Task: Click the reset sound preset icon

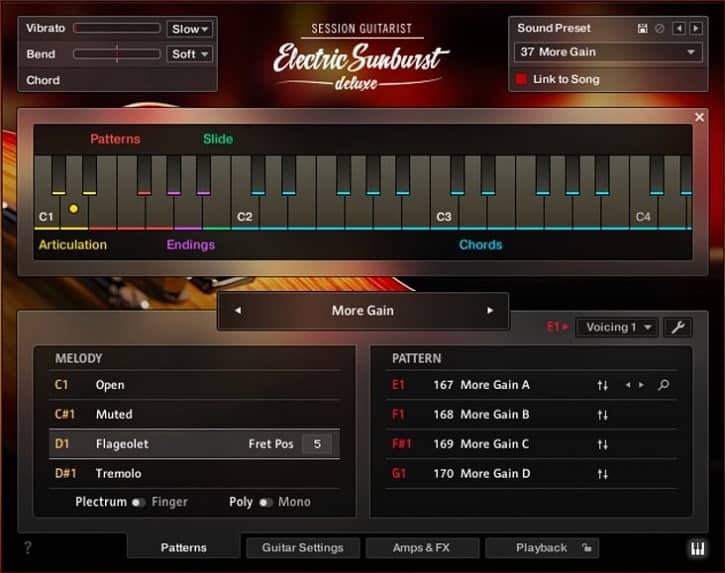Action: (x=659, y=29)
